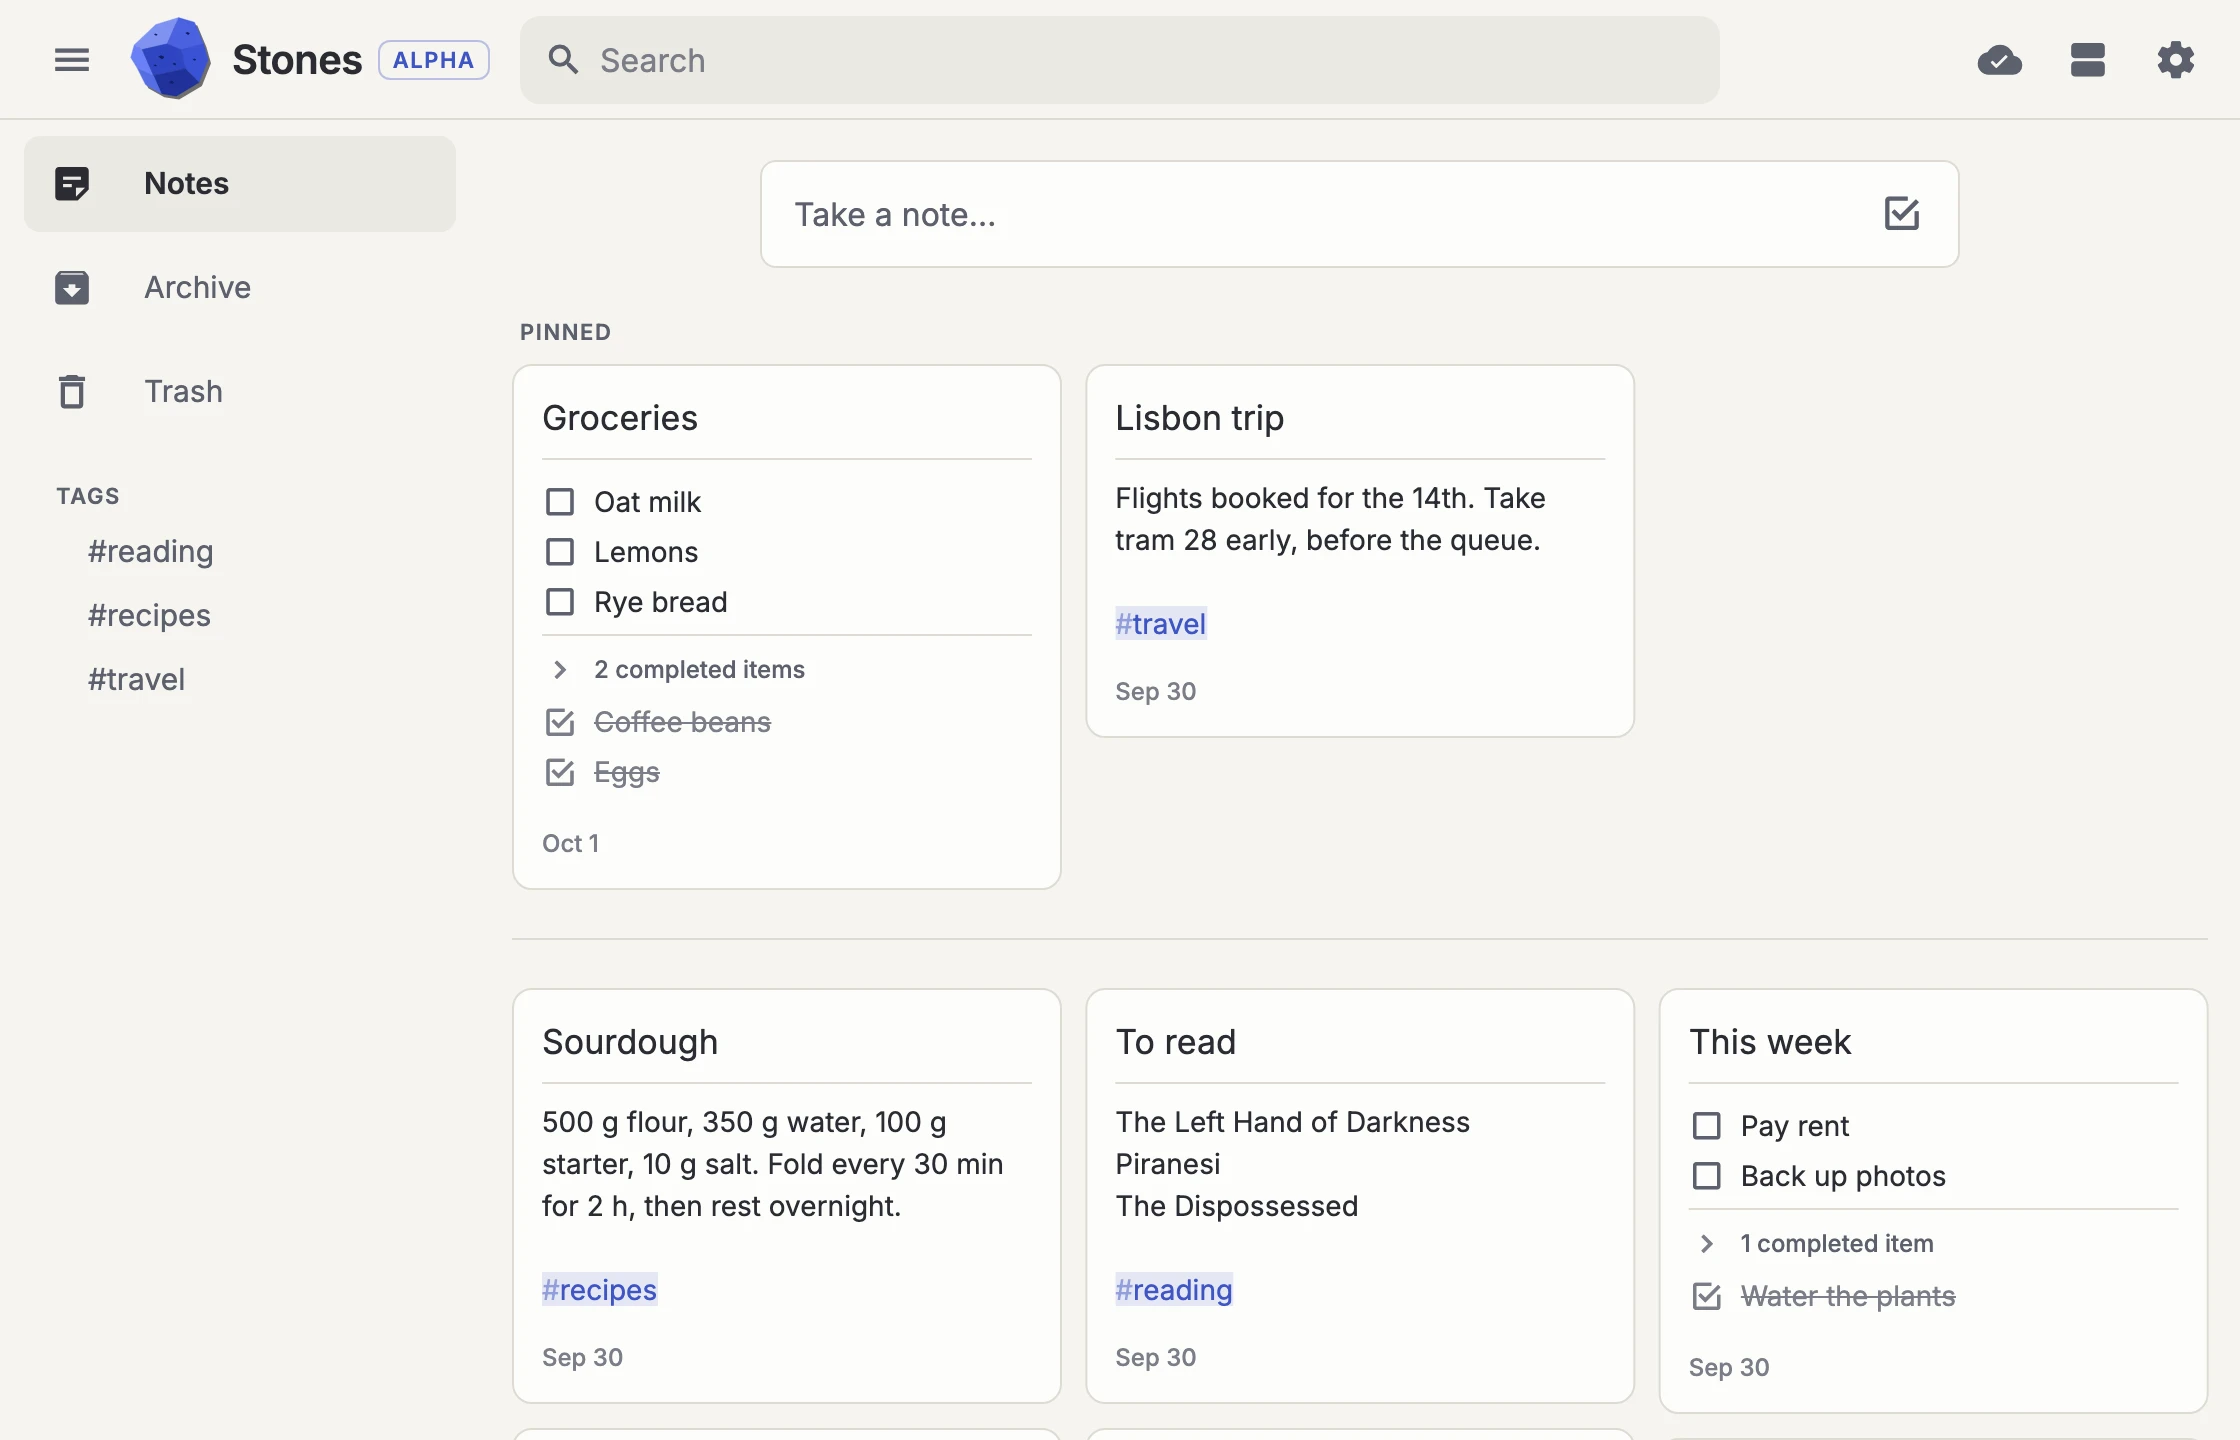Click the Stones logo icon
The image size is (2240, 1440).
[x=171, y=59]
